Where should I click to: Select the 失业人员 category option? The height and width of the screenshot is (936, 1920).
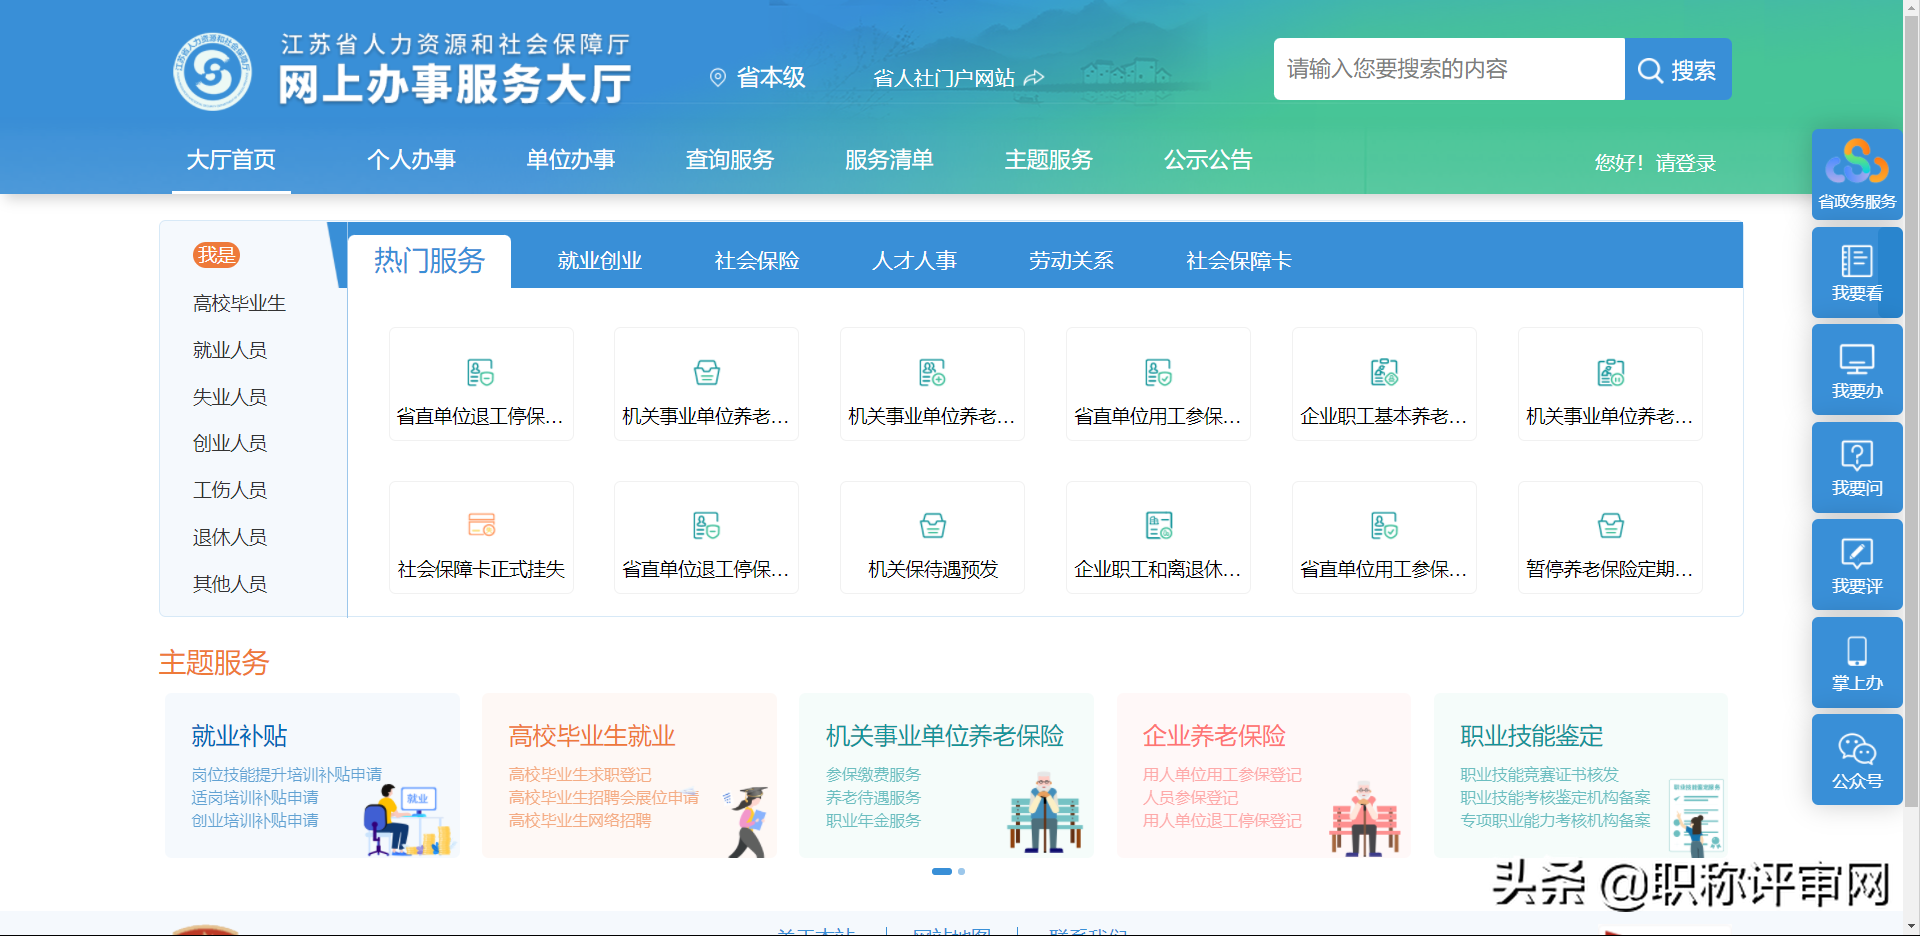(x=229, y=396)
